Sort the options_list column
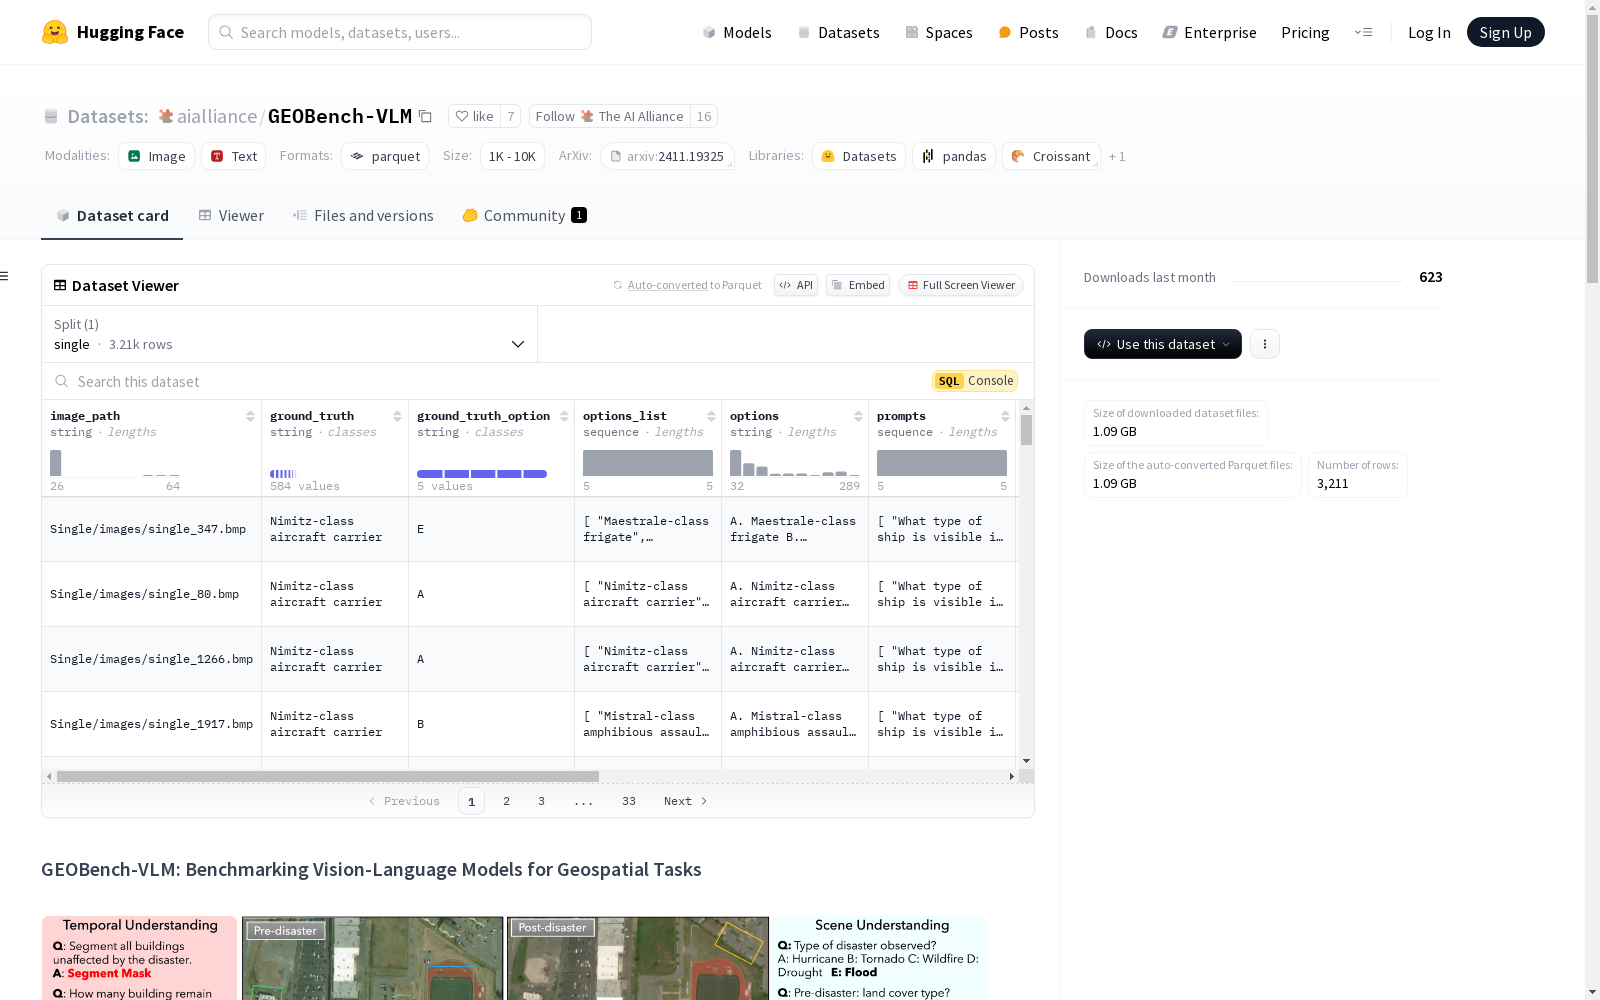1600x1000 pixels. pyautogui.click(x=711, y=416)
